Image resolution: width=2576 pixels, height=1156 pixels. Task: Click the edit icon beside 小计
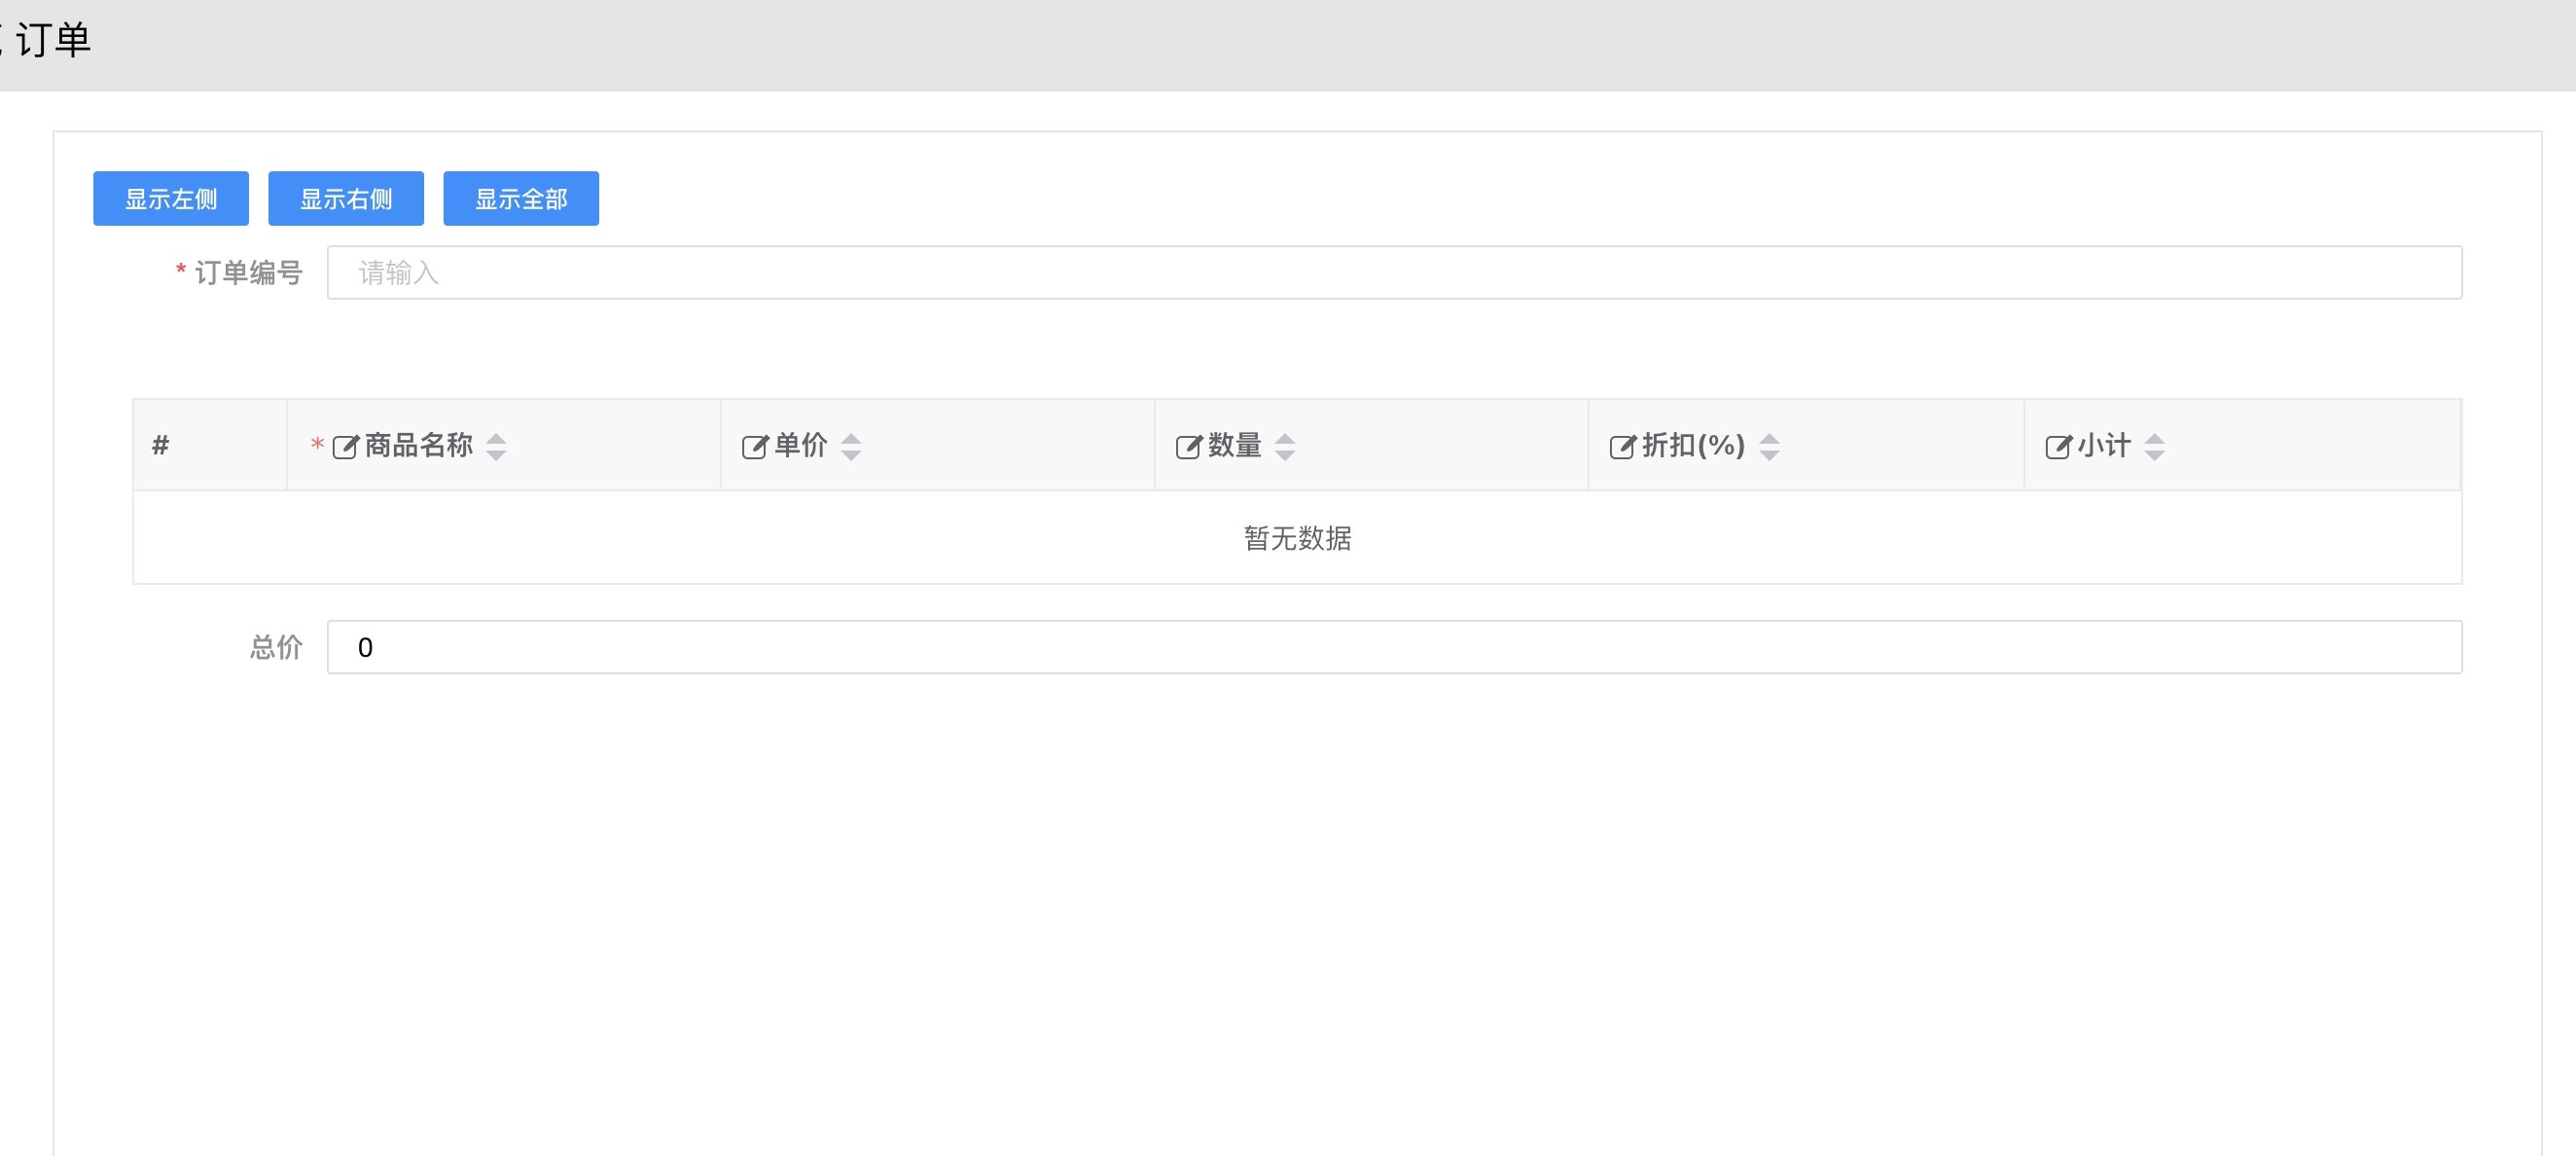point(2058,446)
